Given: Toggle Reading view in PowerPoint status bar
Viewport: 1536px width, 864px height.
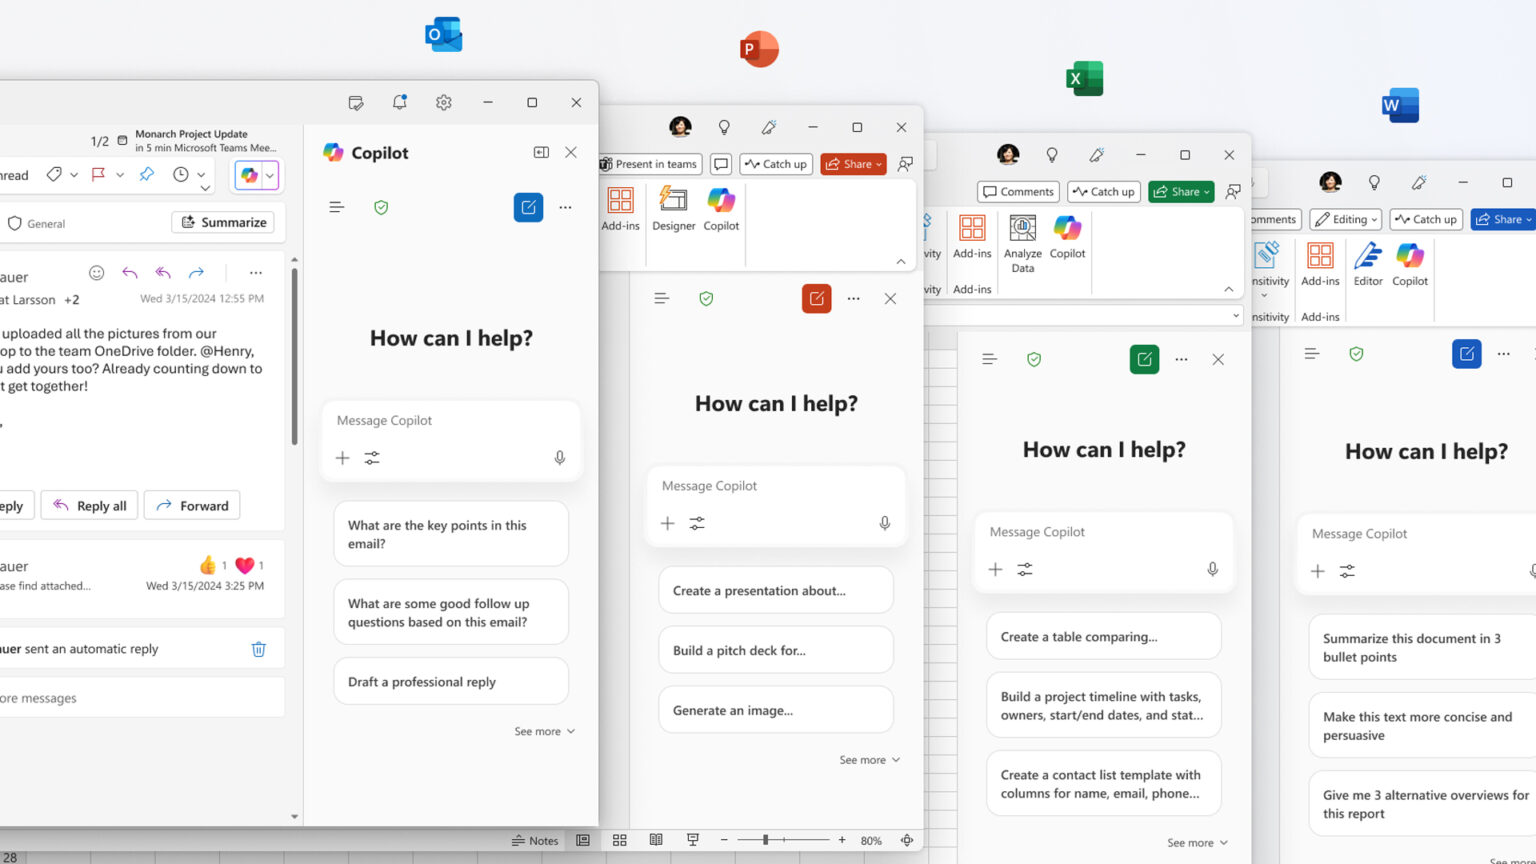Looking at the screenshot, I should click(656, 841).
